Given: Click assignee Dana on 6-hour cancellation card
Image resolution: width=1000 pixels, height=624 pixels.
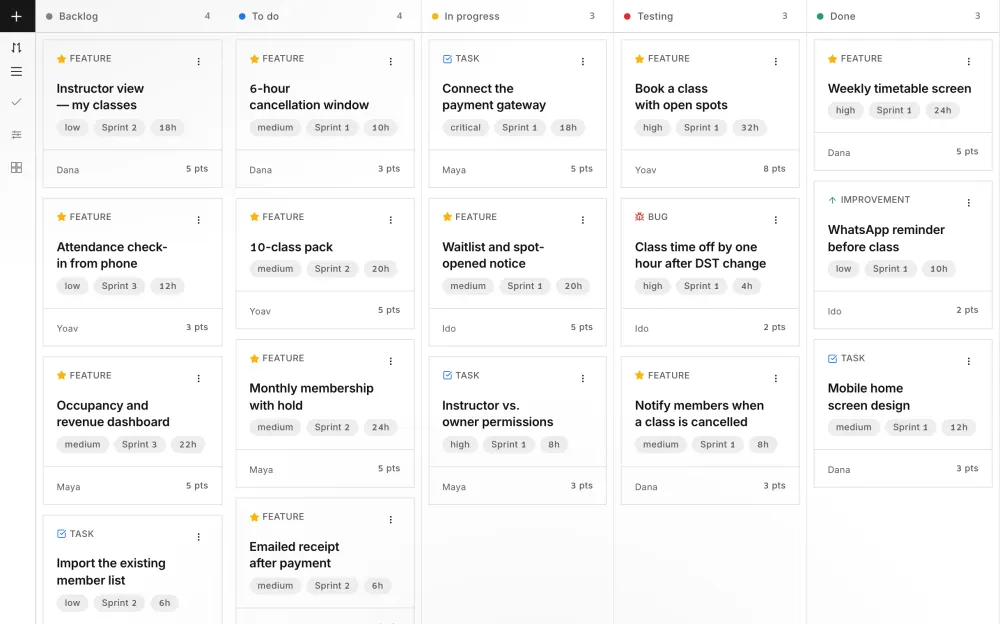Looking at the screenshot, I should pyautogui.click(x=260, y=170).
